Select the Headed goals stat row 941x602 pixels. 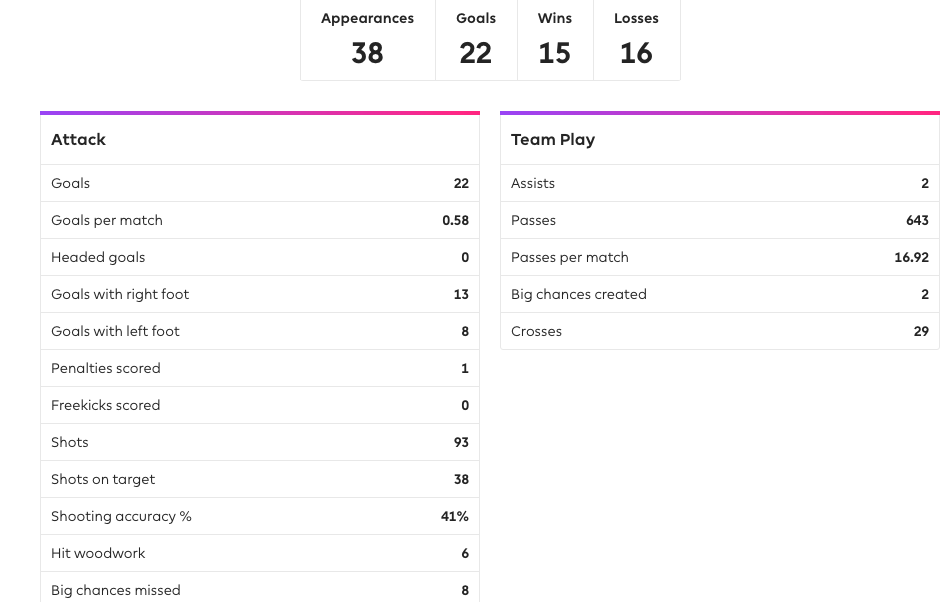pos(259,257)
